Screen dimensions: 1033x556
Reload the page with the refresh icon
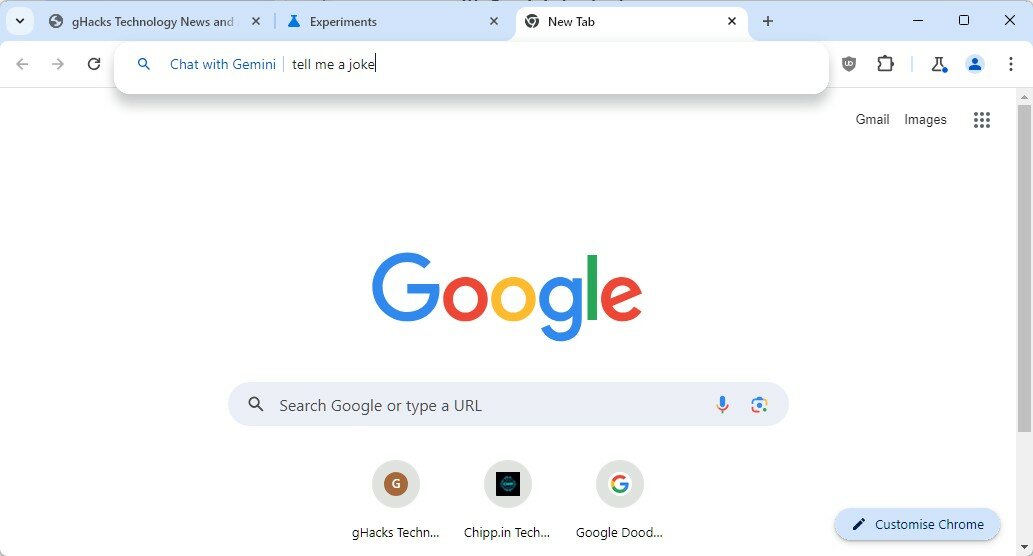pos(94,64)
